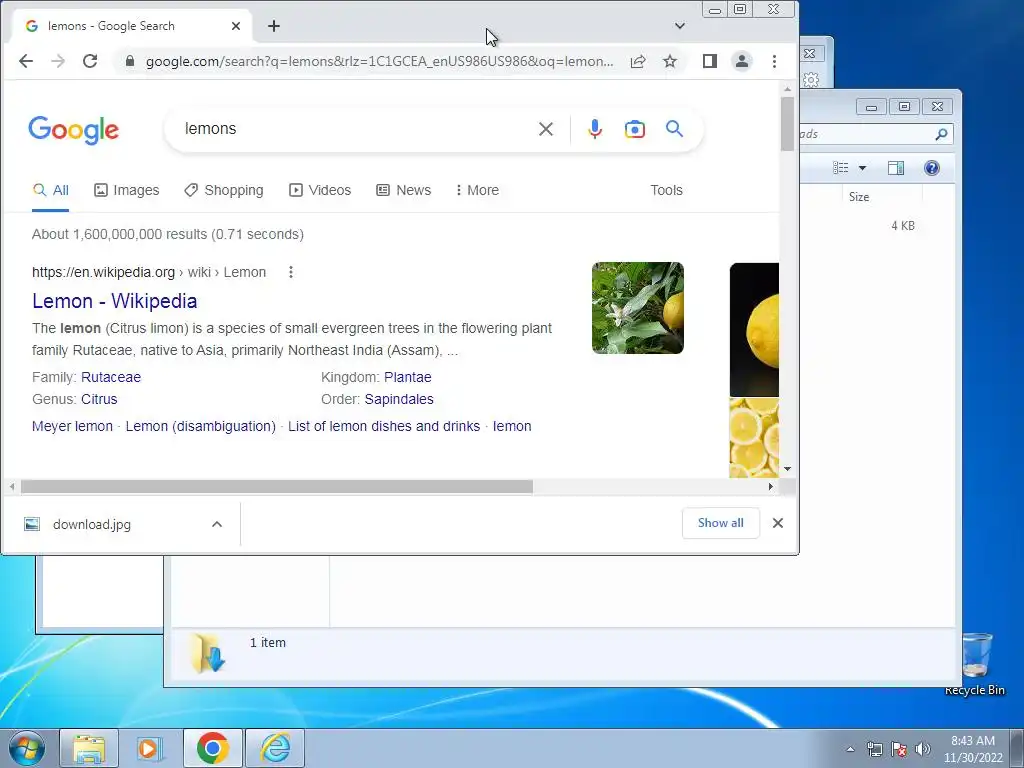The height and width of the screenshot is (768, 1024).
Task: Search by image with camera icon
Action: [635, 129]
